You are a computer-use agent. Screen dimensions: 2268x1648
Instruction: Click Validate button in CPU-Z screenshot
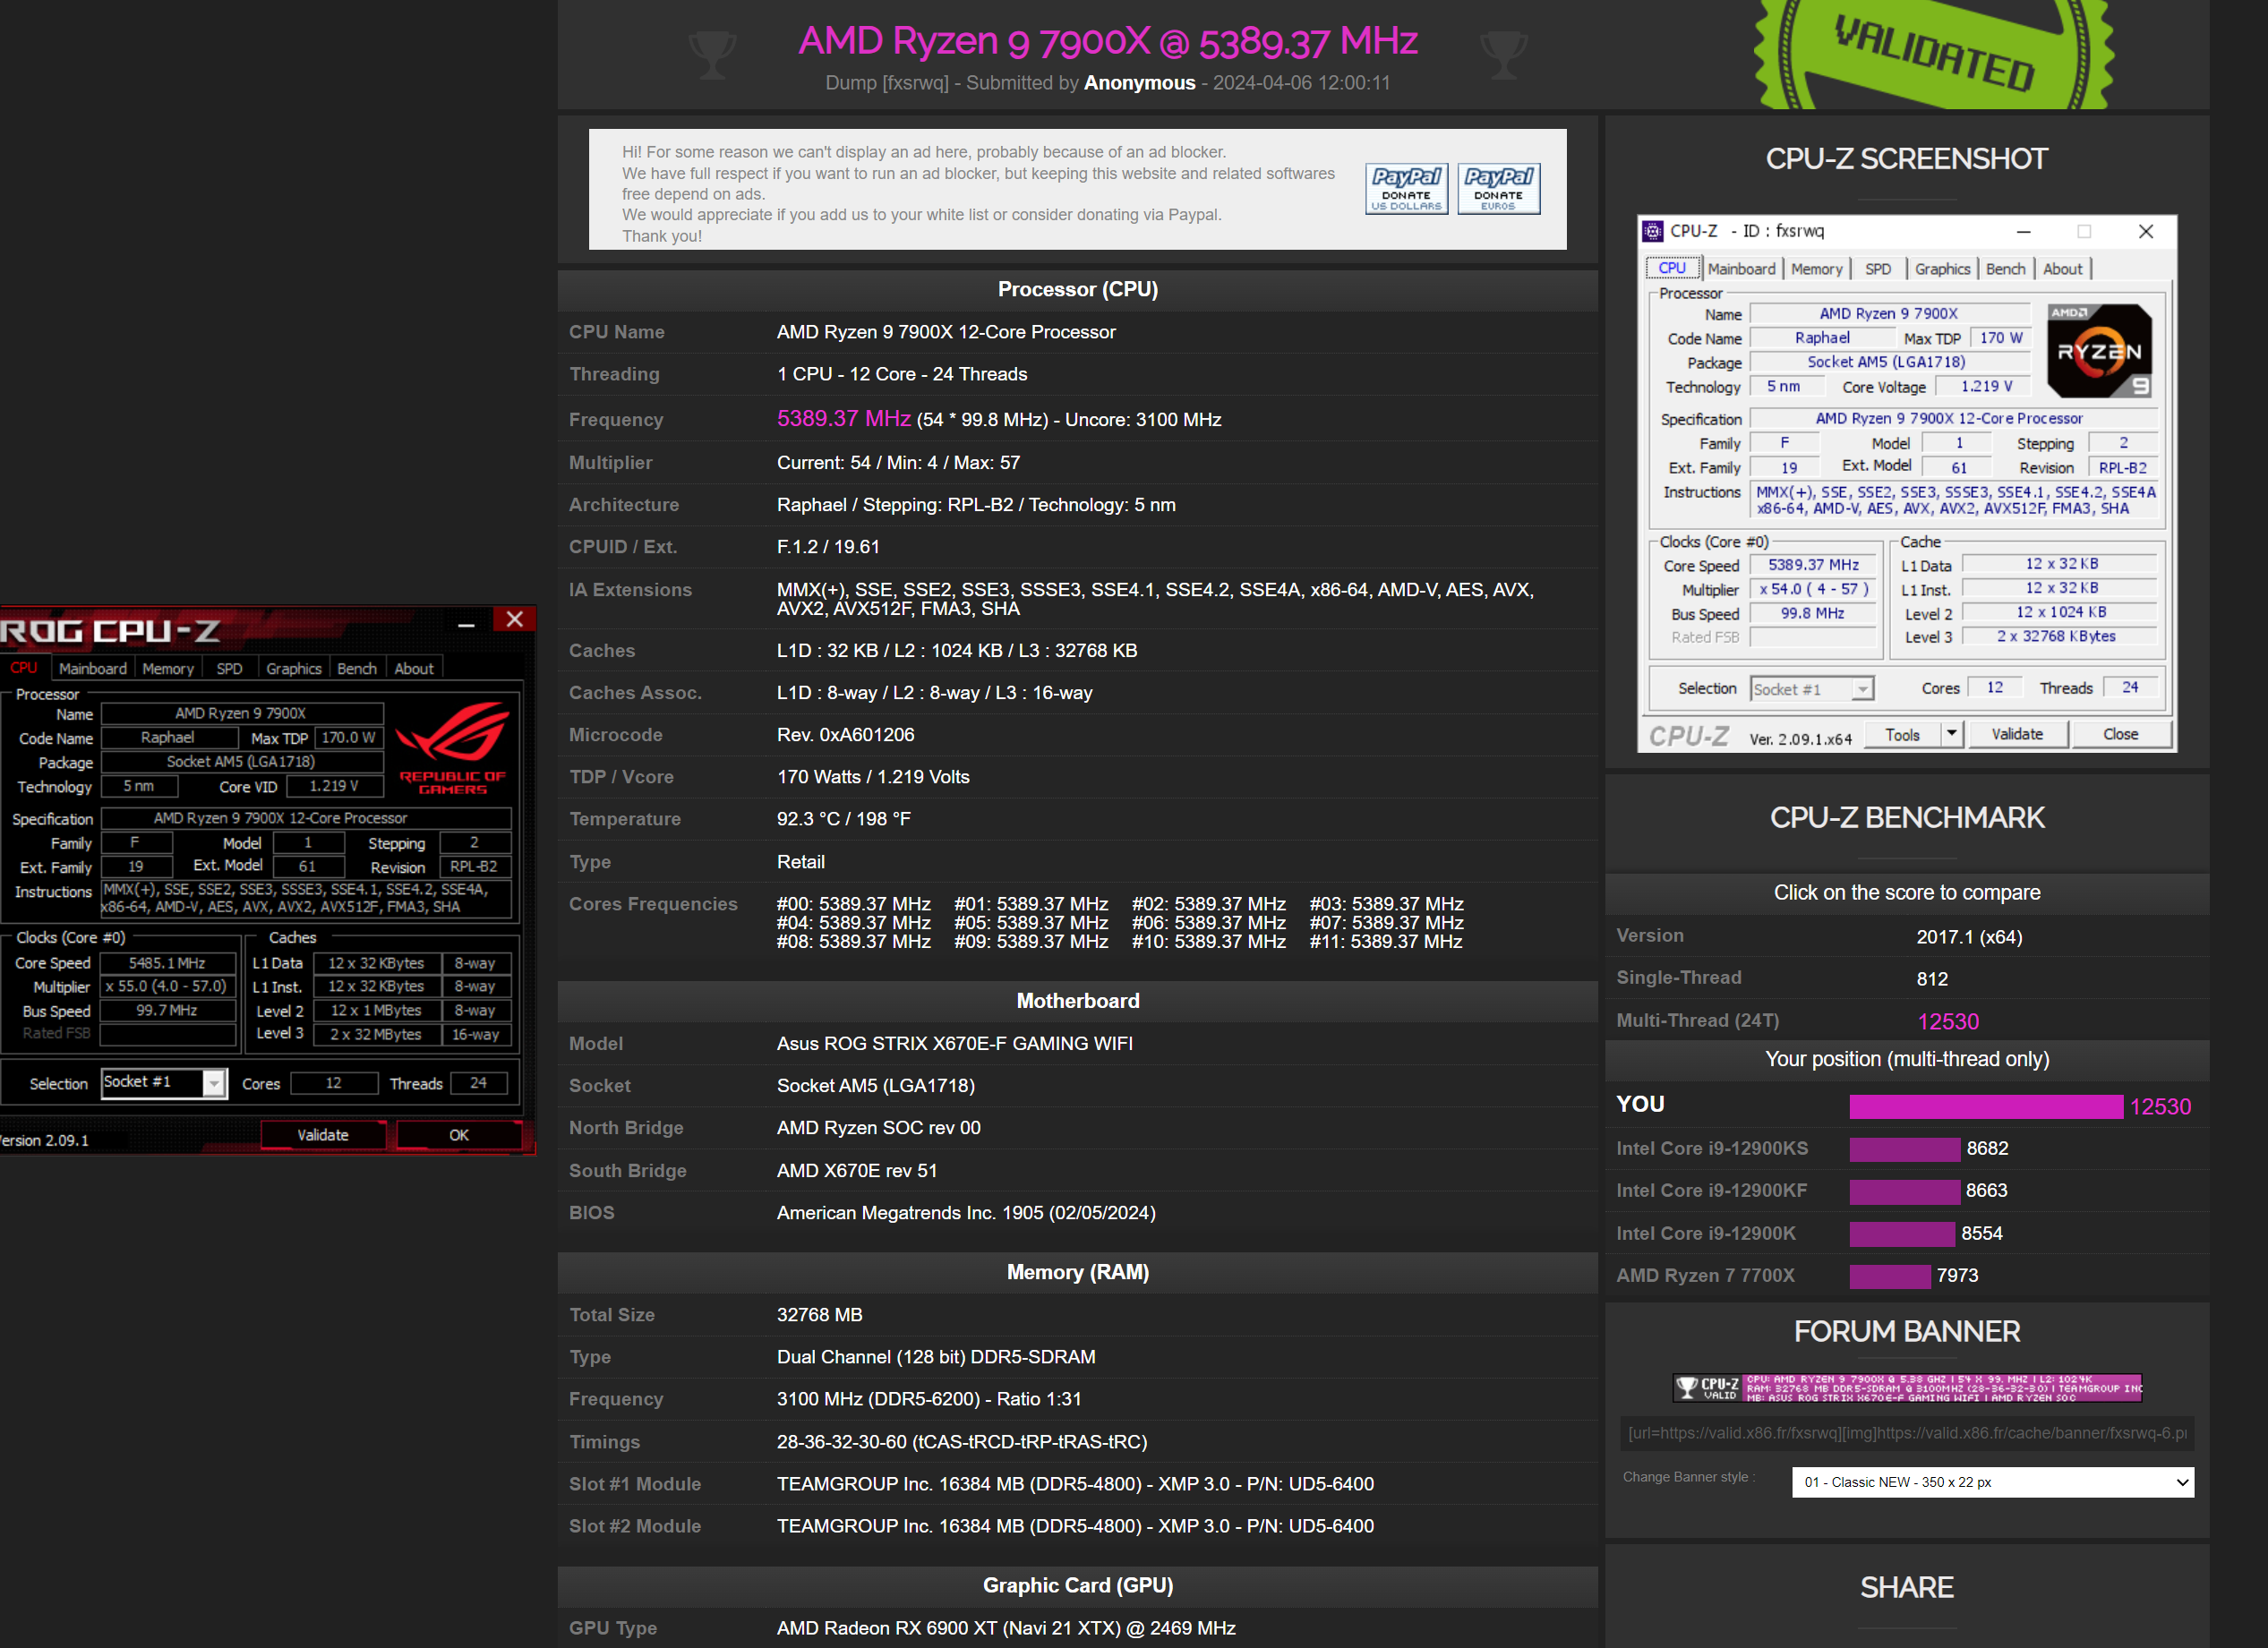point(2017,734)
